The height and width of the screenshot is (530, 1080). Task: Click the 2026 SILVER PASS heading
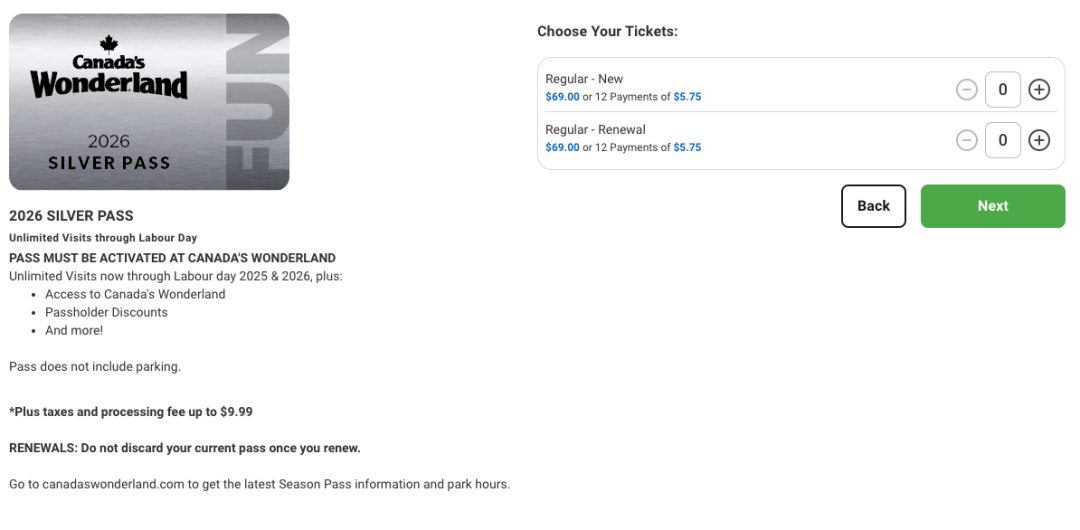71,216
